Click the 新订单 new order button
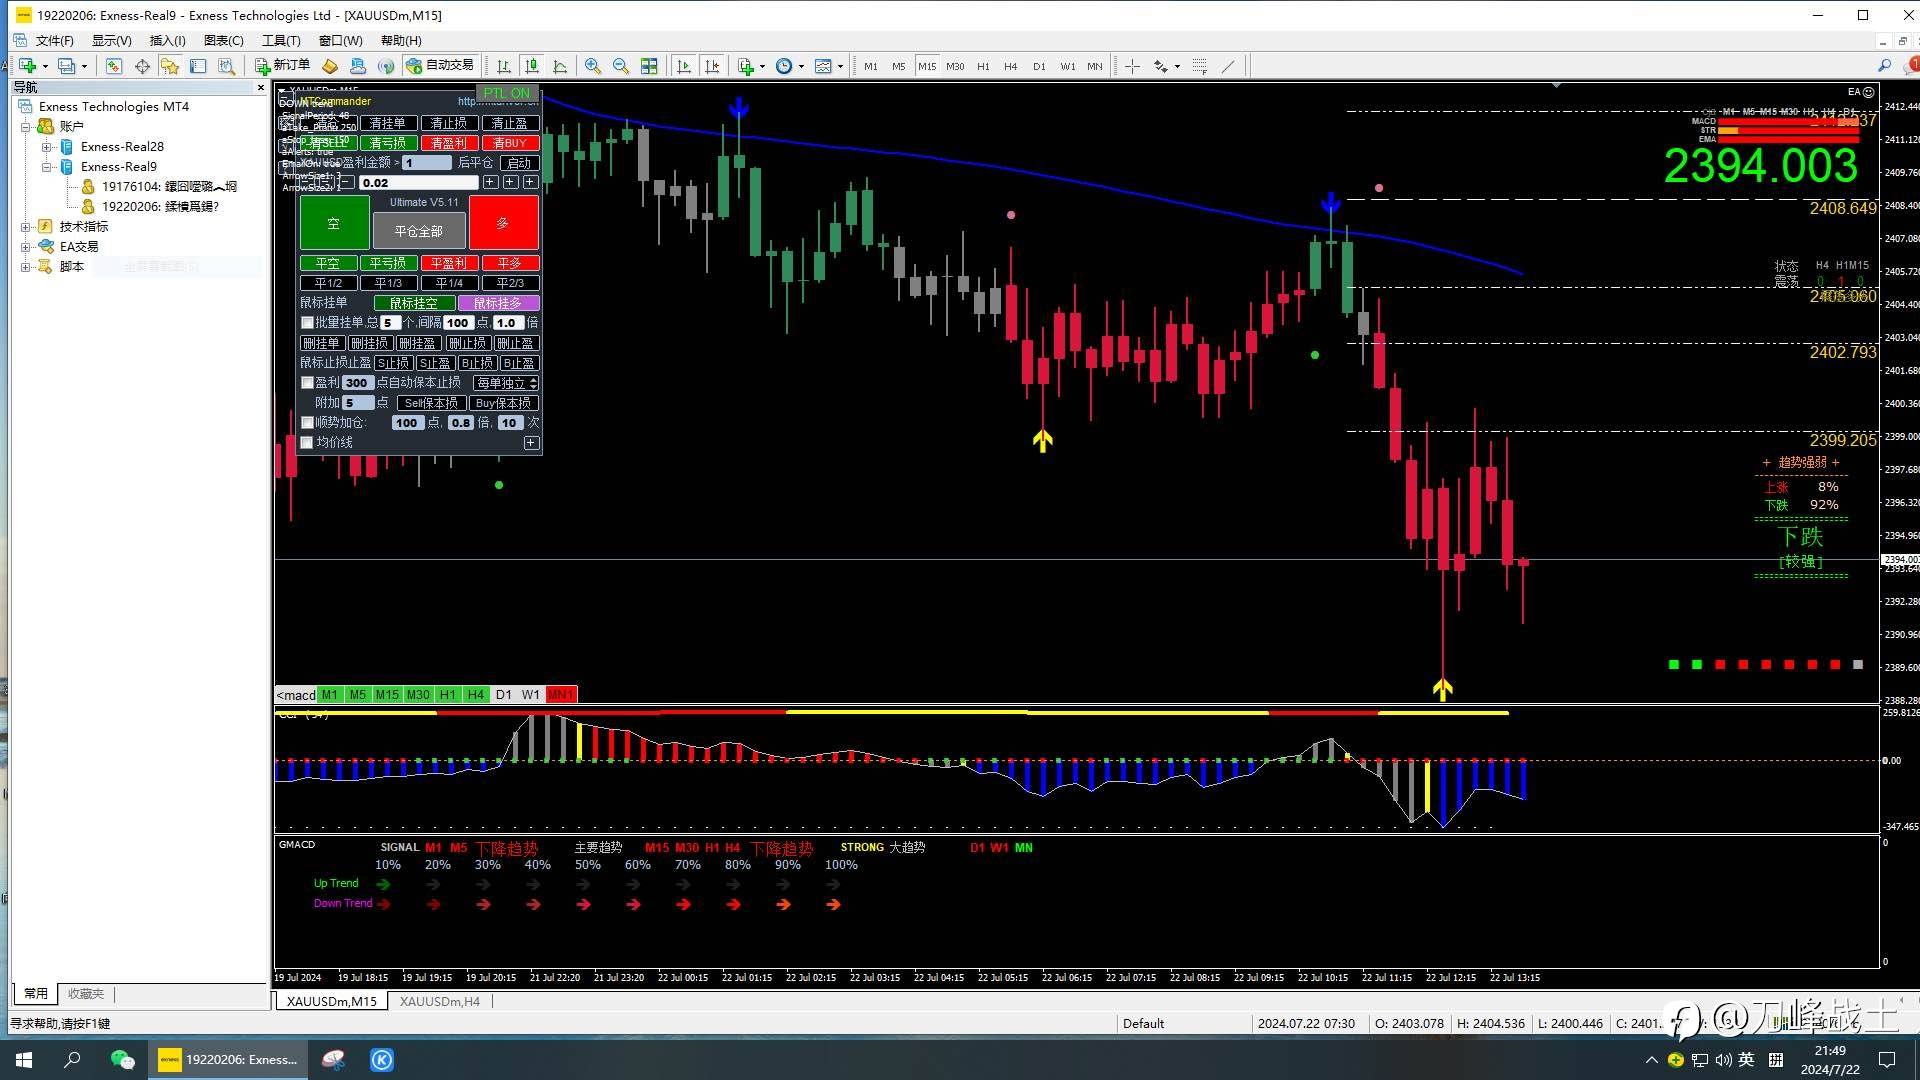This screenshot has width=1920, height=1080. pos(282,66)
